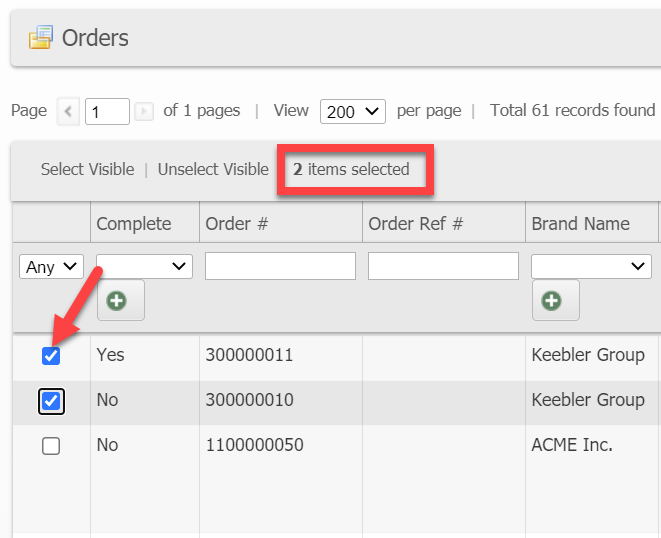Uncheck the order 300000011 checkbox
This screenshot has height=538, width=661.
coord(51,355)
